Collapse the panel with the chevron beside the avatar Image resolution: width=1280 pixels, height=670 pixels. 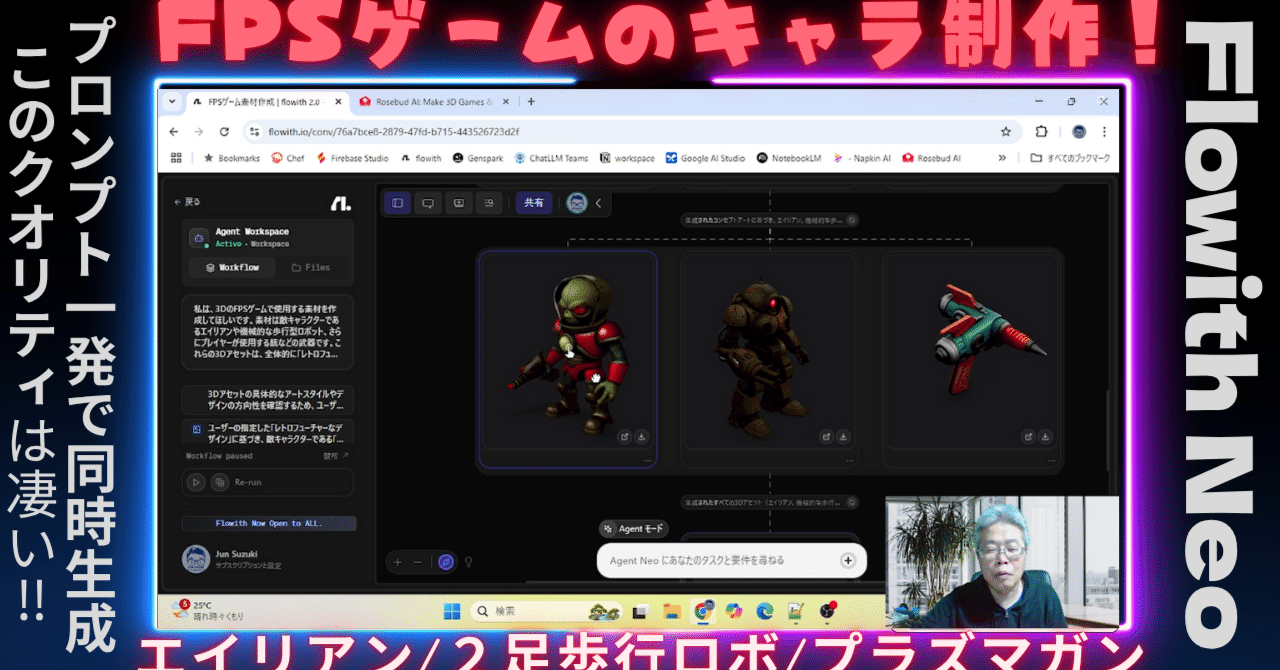[597, 203]
